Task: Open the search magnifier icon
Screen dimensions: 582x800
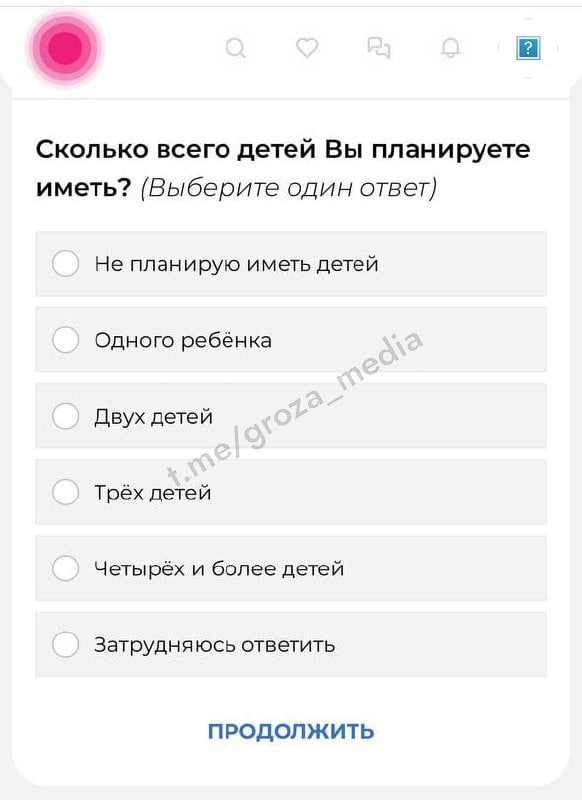Action: 236,48
